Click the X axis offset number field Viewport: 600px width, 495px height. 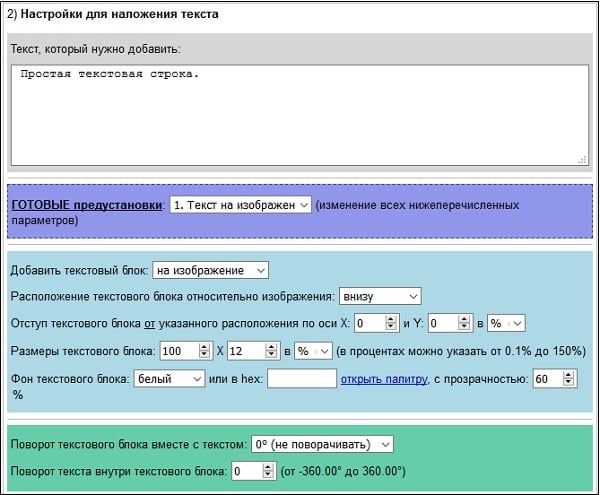pos(370,323)
